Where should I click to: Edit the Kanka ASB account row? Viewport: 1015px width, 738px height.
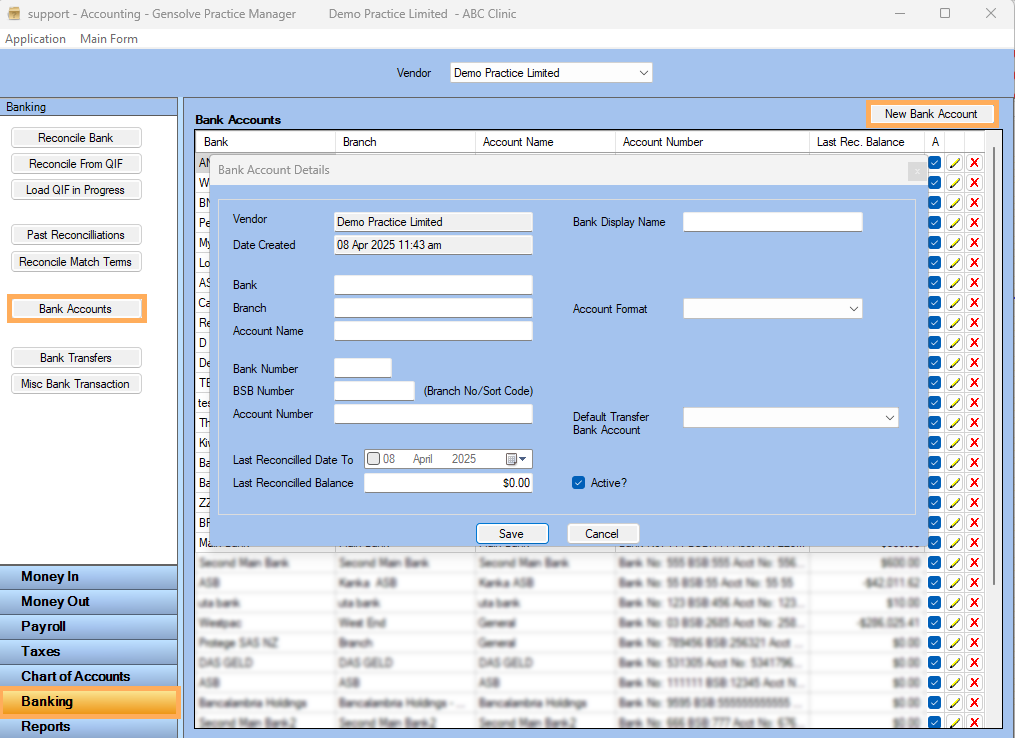point(954,583)
